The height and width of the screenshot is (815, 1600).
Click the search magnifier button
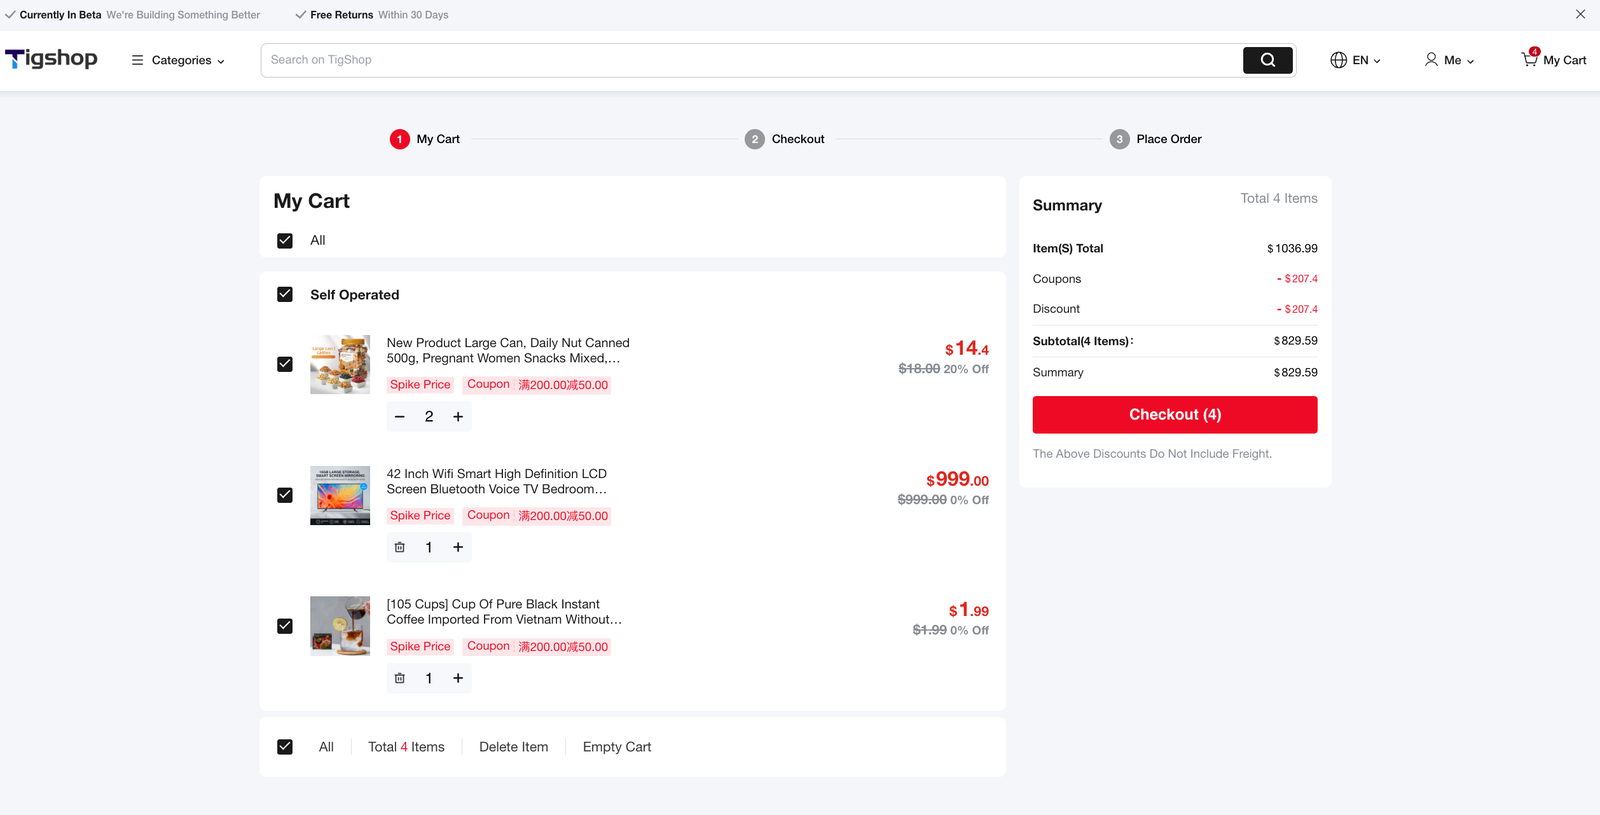click(x=1267, y=60)
